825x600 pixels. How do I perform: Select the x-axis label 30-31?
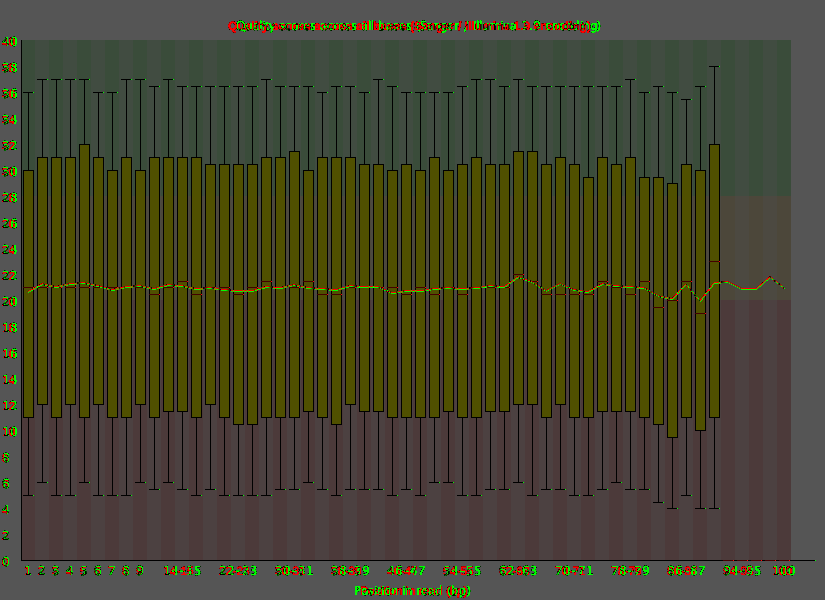(x=294, y=571)
